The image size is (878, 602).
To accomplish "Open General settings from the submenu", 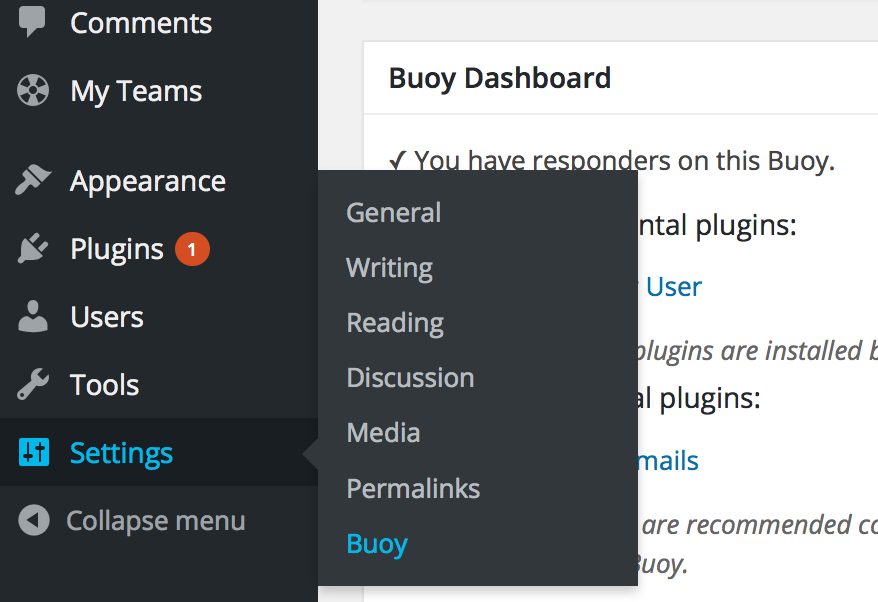I will (x=393, y=212).
